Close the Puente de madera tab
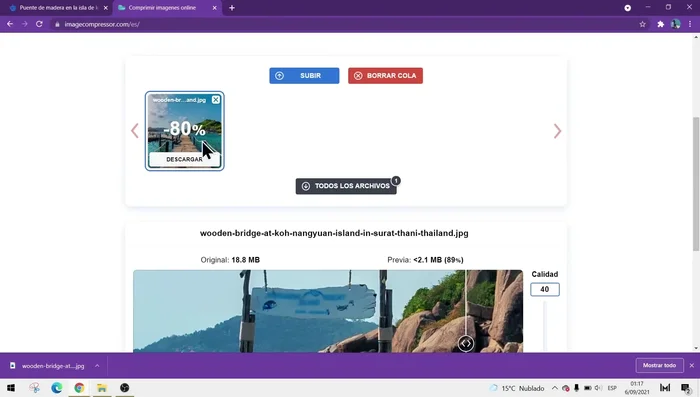The width and height of the screenshot is (700, 397). [x=106, y=8]
